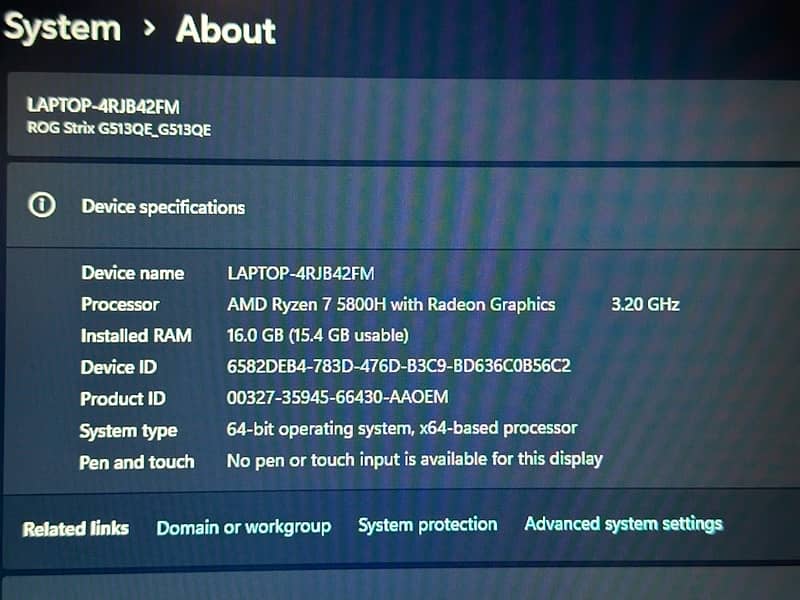This screenshot has height=600, width=800.
Task: Click the System type label
Action: [x=129, y=431]
